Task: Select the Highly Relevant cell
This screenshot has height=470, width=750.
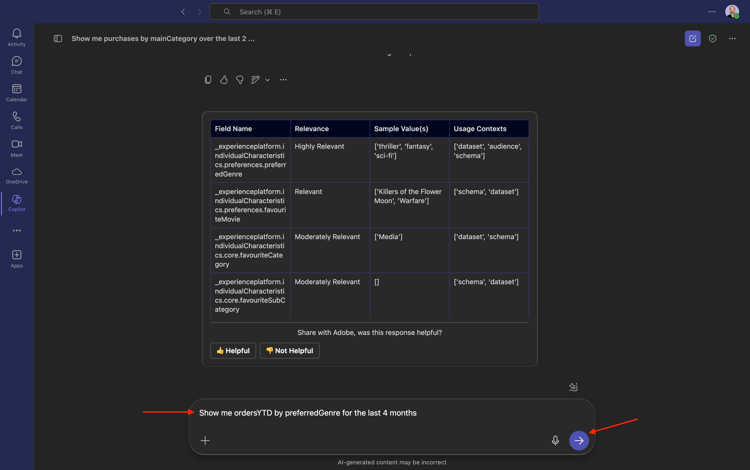Action: click(330, 160)
